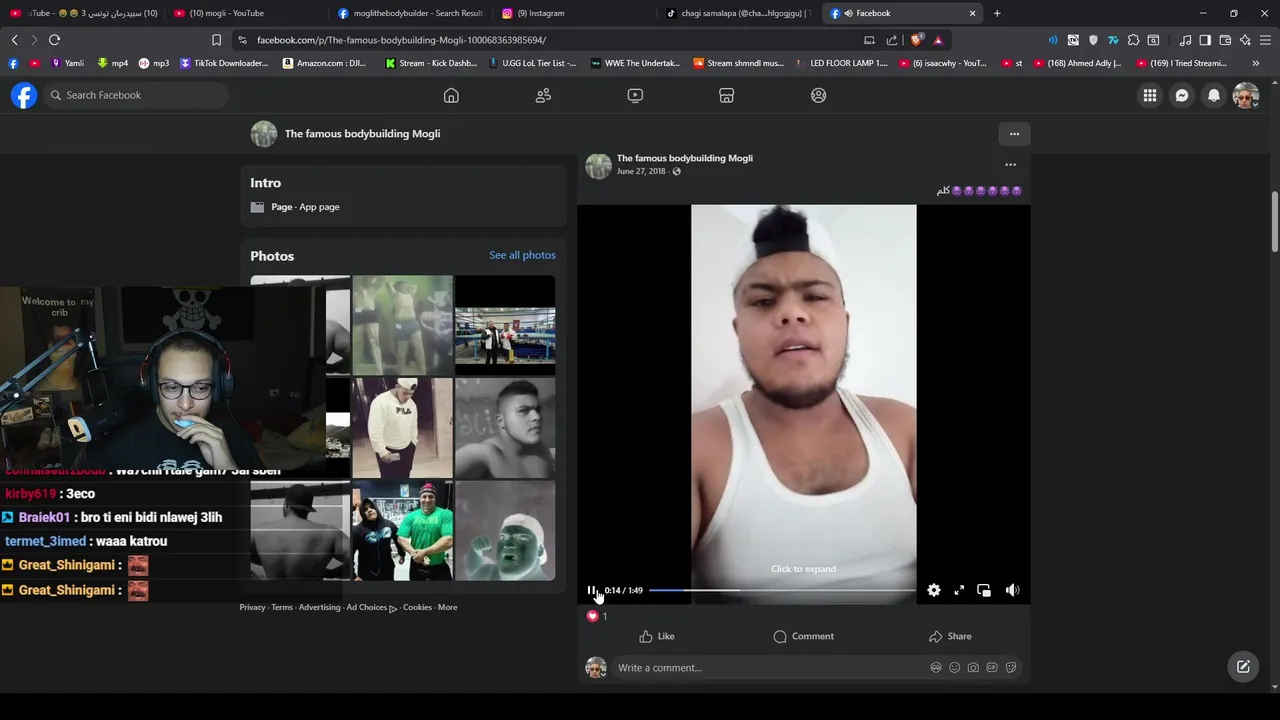Screen dimensions: 1280x720
Task: Open the boxing ring photo thumbnail
Action: tap(505, 325)
